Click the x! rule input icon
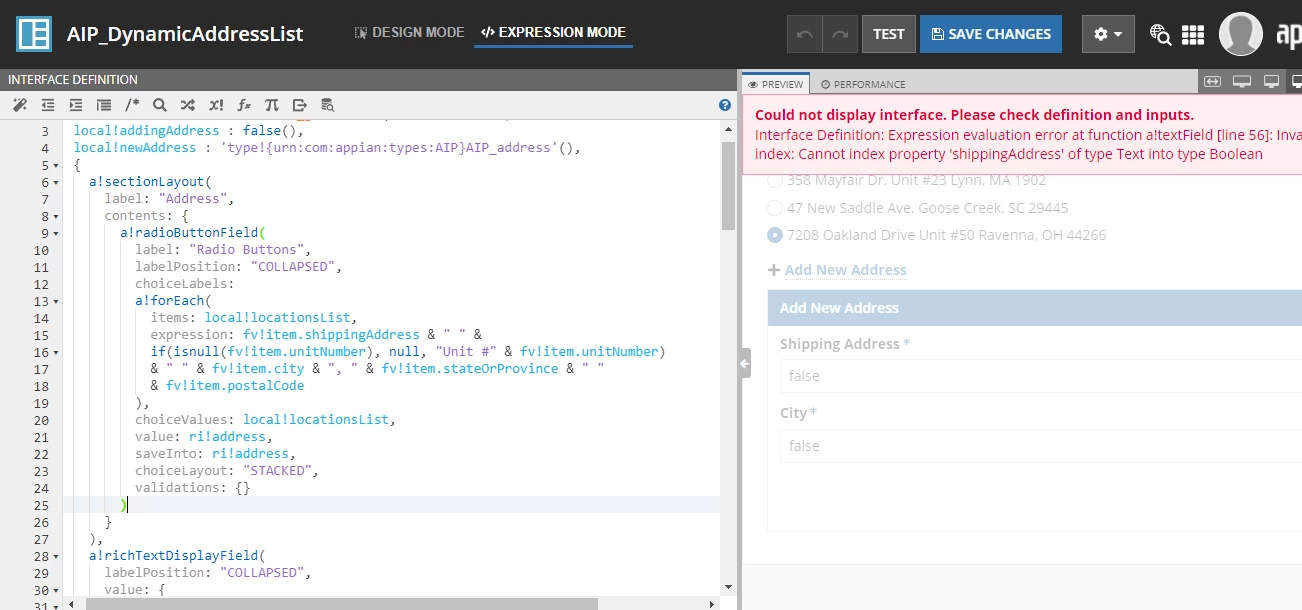Viewport: 1302px width, 610px height. tap(216, 105)
